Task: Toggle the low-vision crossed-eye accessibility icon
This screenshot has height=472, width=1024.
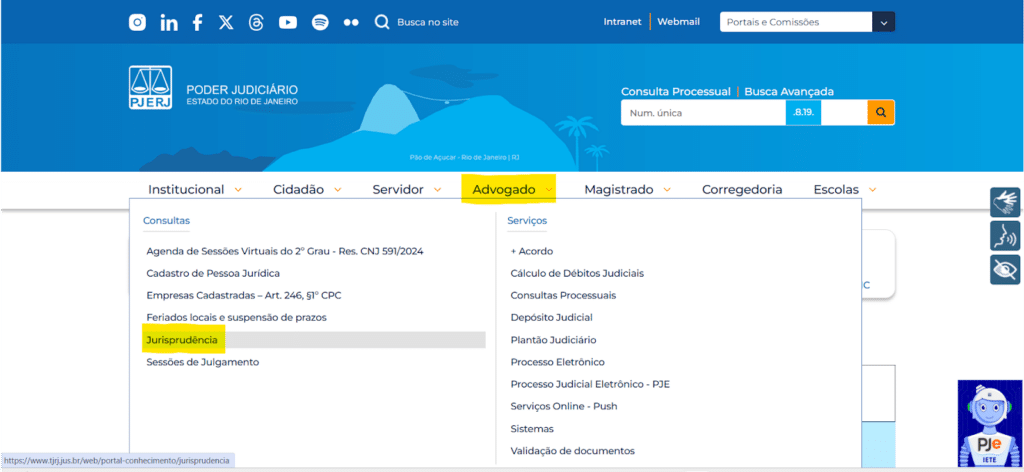Action: pyautogui.click(x=1004, y=269)
